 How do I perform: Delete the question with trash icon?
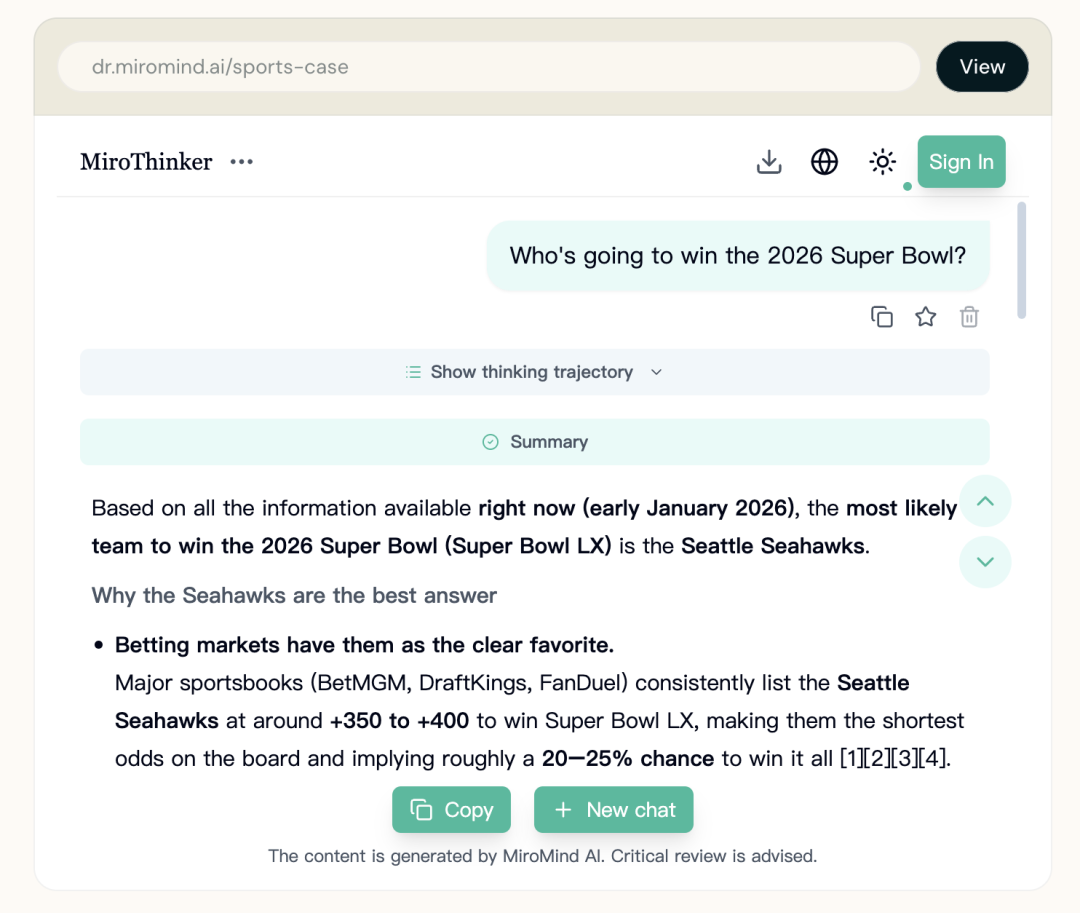969,317
